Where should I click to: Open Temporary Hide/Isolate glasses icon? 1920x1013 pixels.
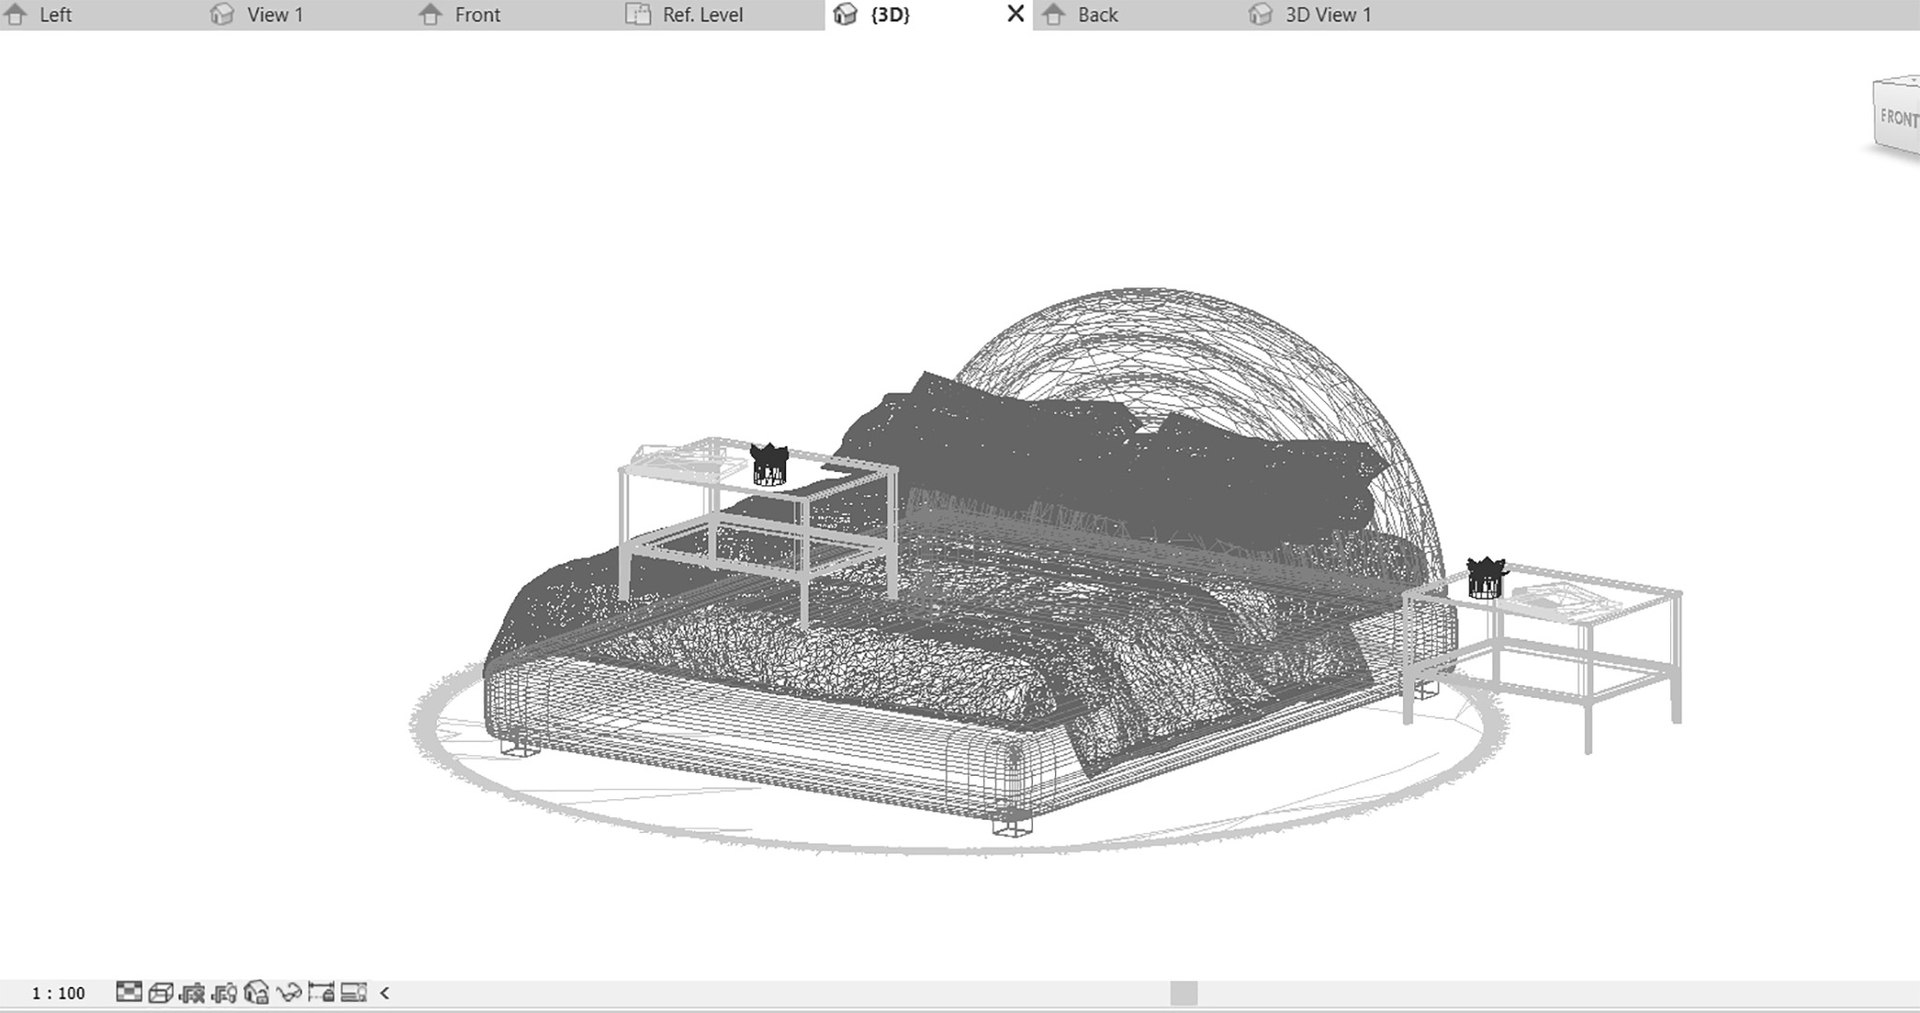tap(289, 992)
